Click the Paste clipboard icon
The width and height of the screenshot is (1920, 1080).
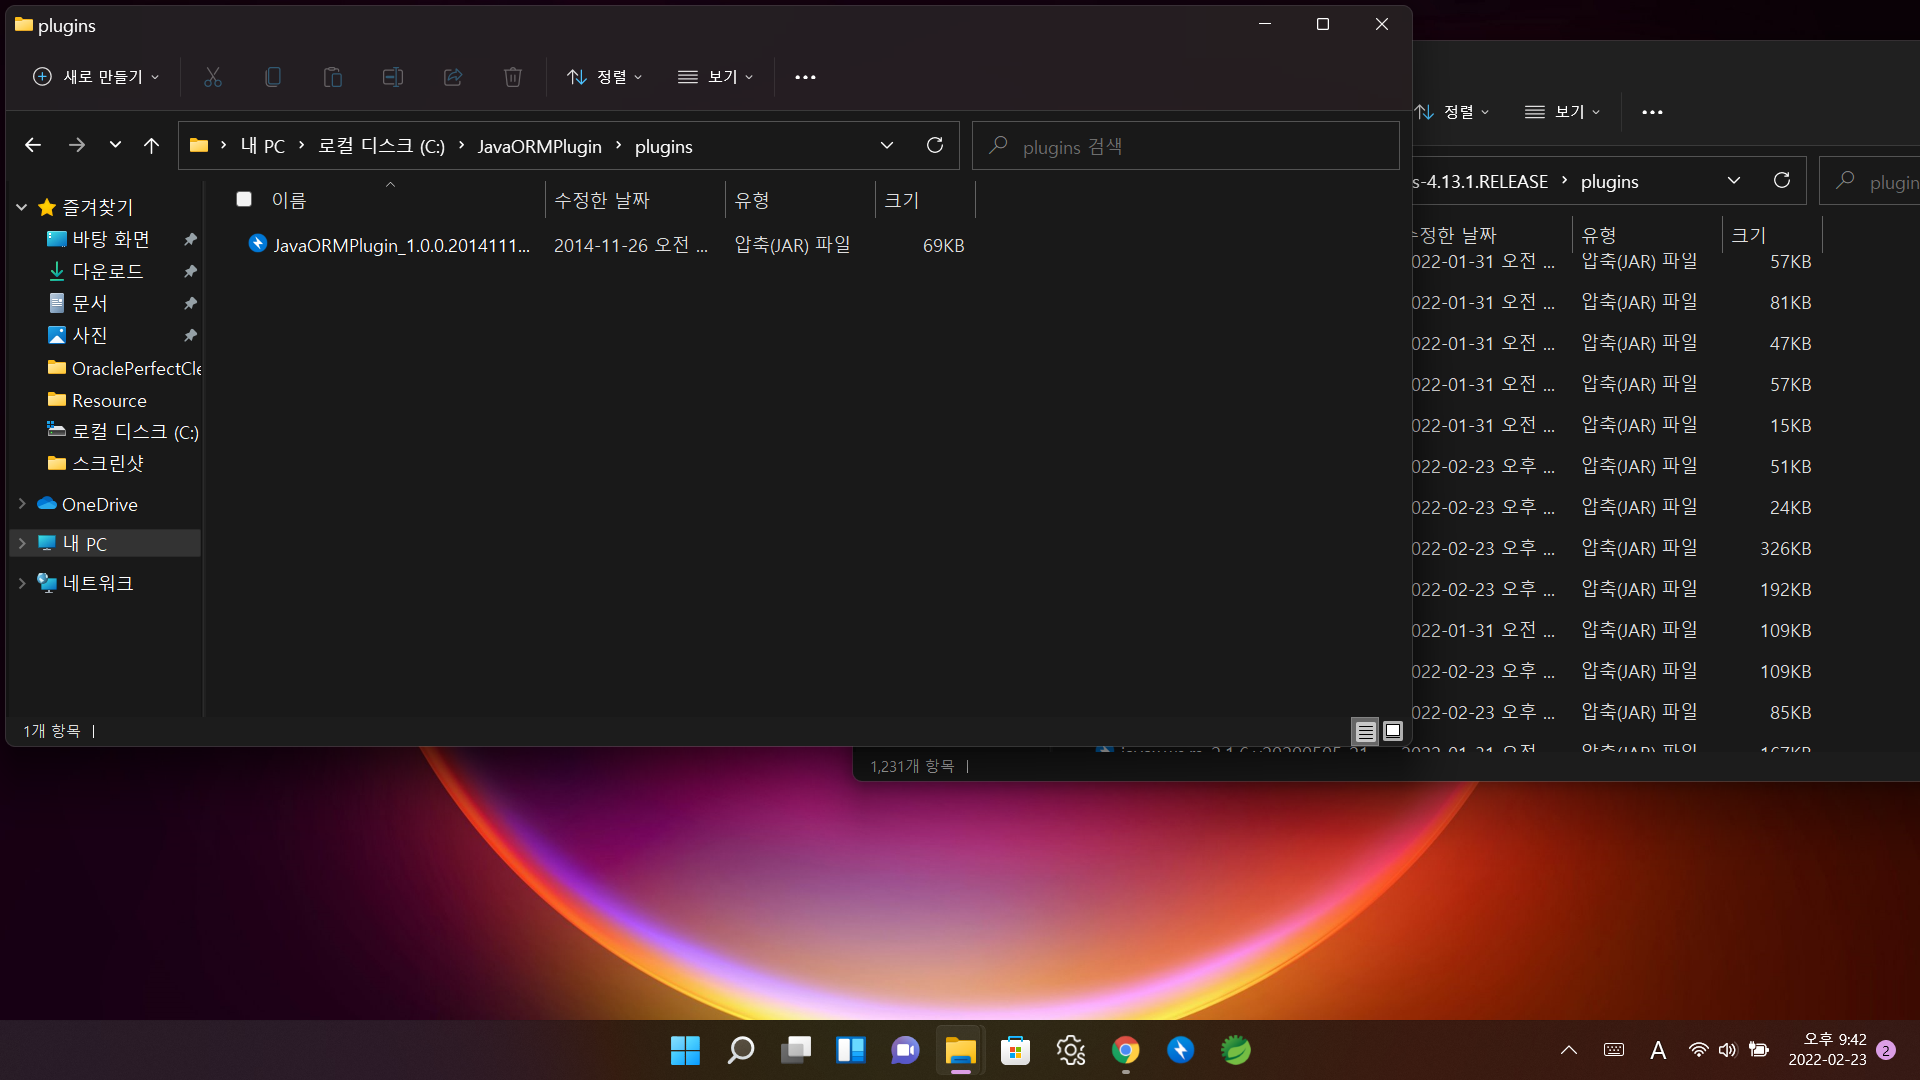tap(333, 77)
